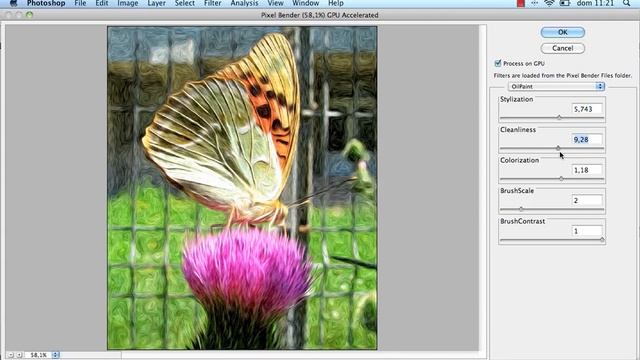Open the Photoshop application menu
Viewport: 640px width, 360px height.
click(46, 3)
